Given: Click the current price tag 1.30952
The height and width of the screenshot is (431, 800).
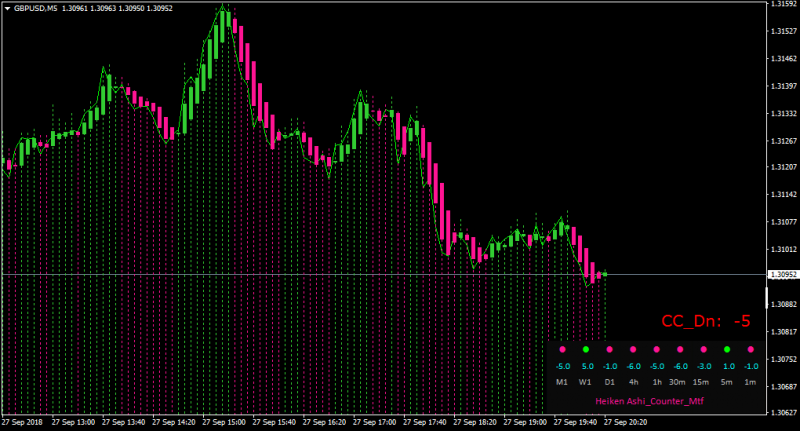Looking at the screenshot, I should (x=783, y=274).
